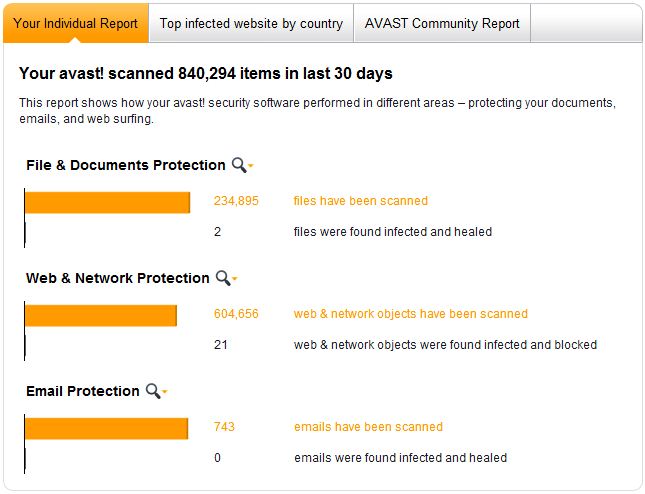Click 'files were found infected and healed' text

click(x=393, y=232)
